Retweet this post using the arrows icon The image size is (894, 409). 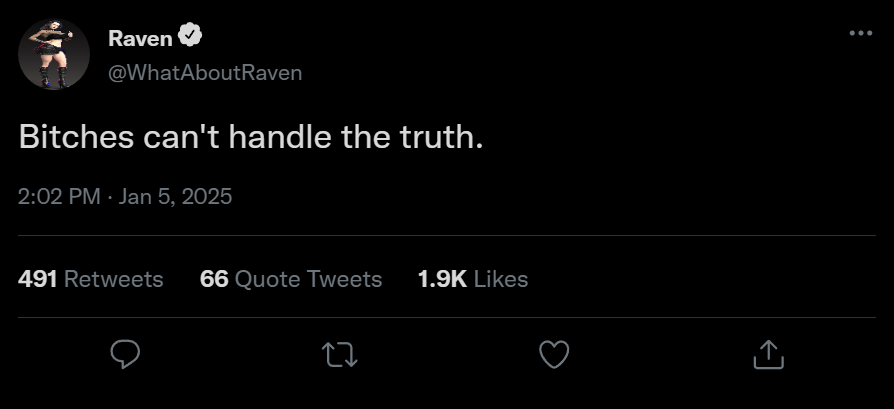point(340,354)
